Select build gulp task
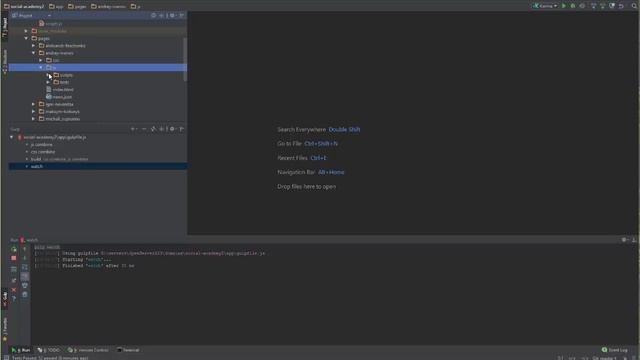The width and height of the screenshot is (640, 360). 36,159
